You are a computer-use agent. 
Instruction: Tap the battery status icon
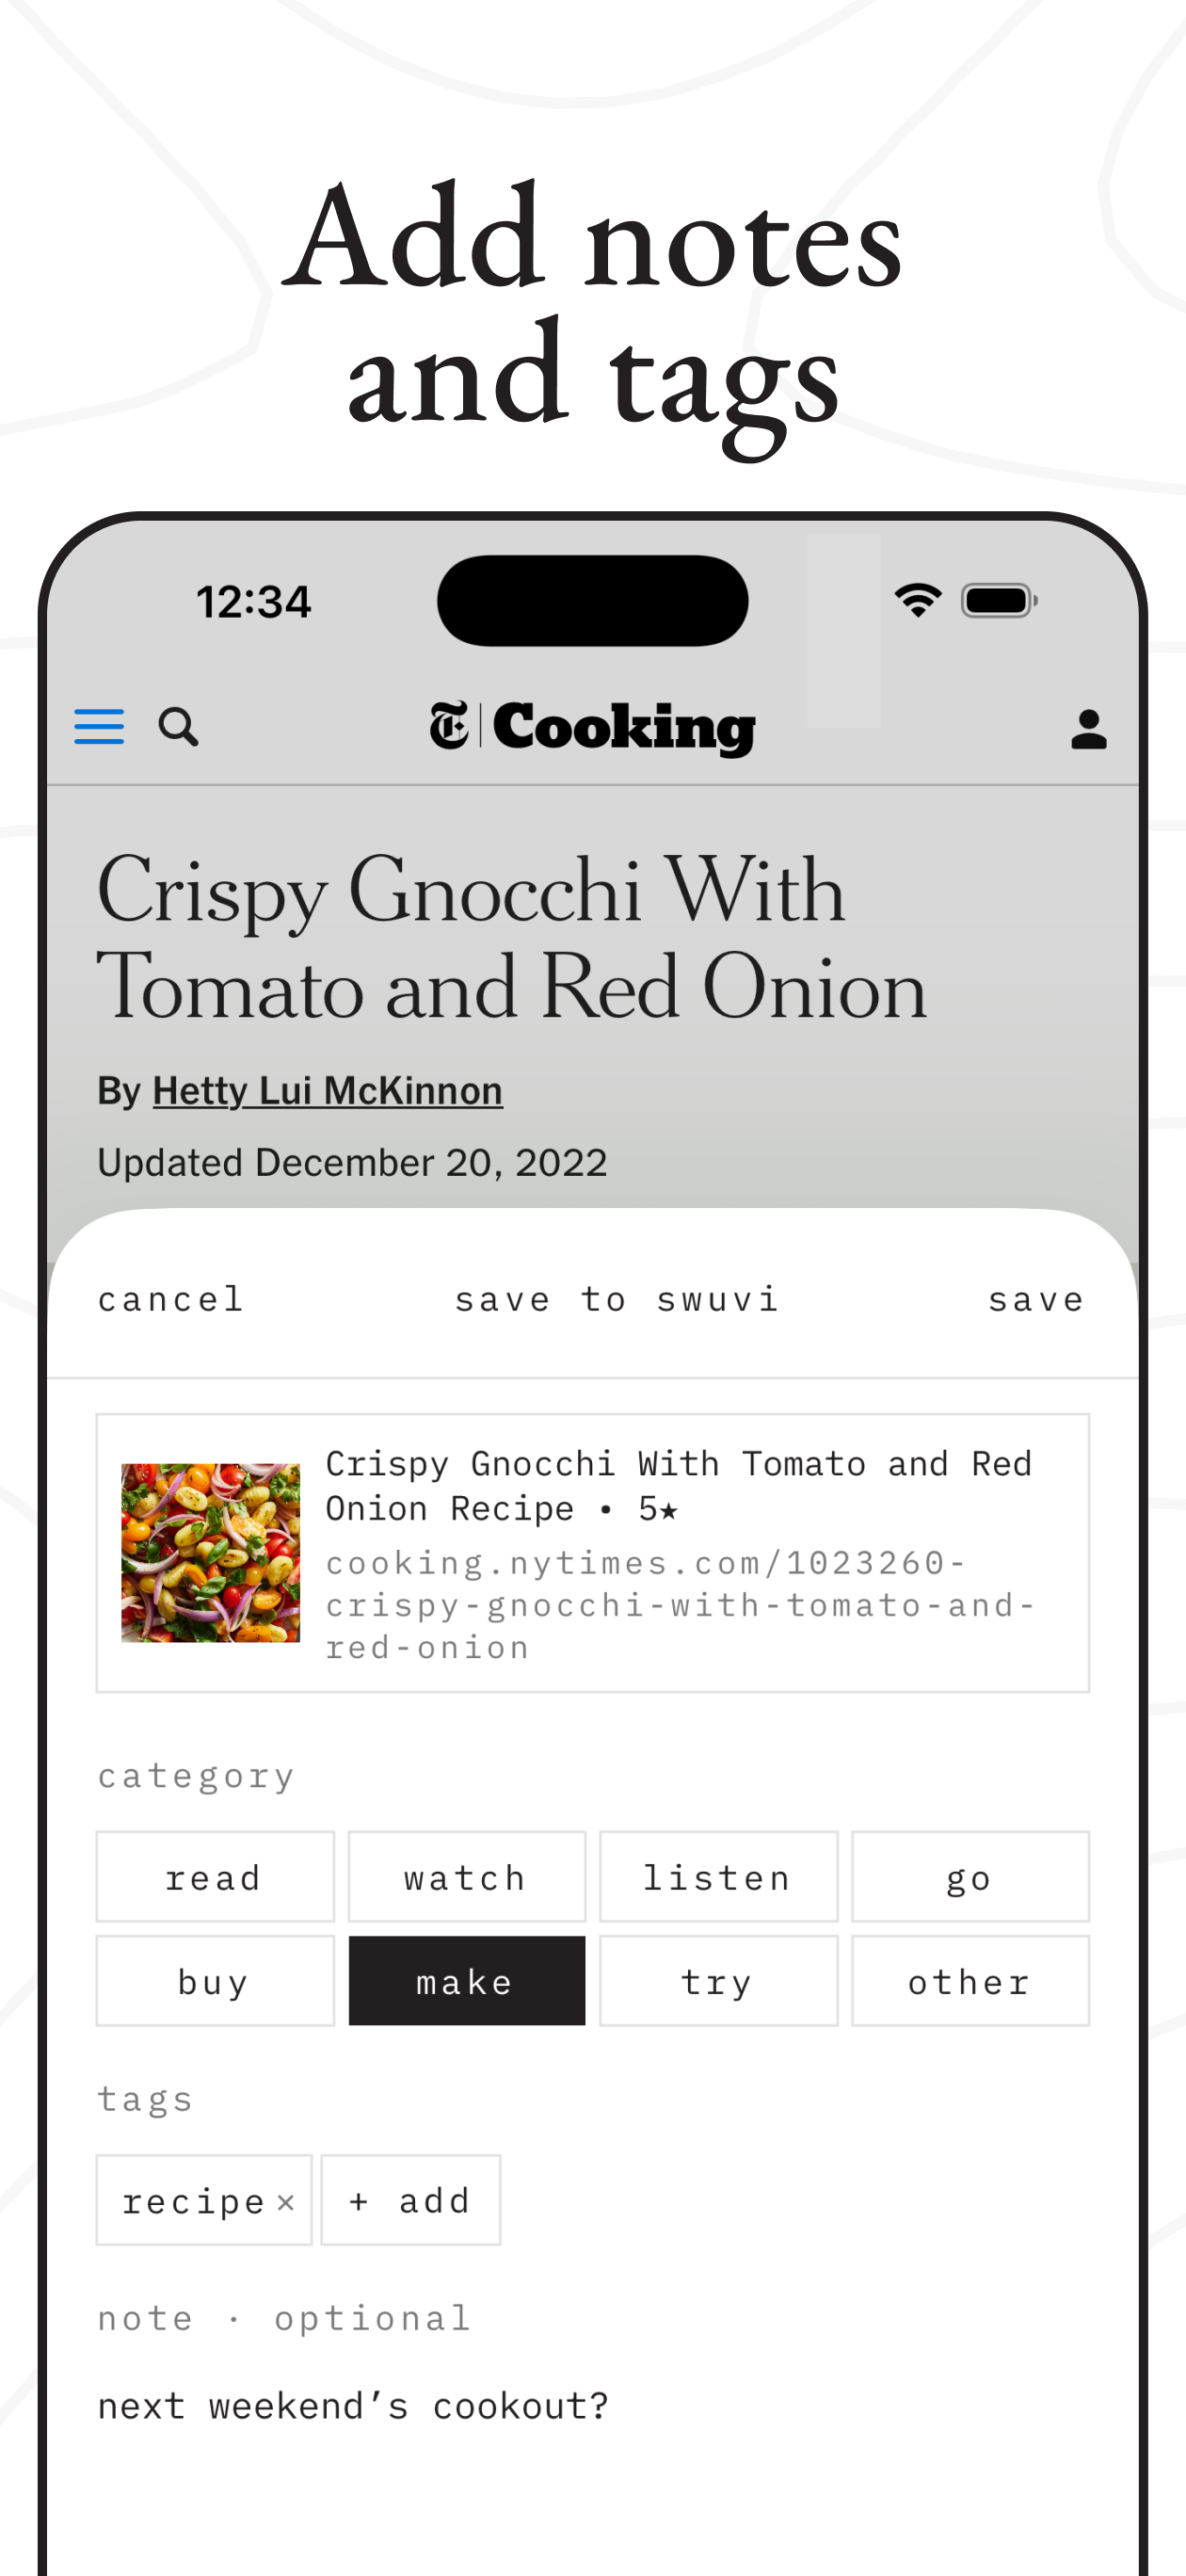(999, 600)
